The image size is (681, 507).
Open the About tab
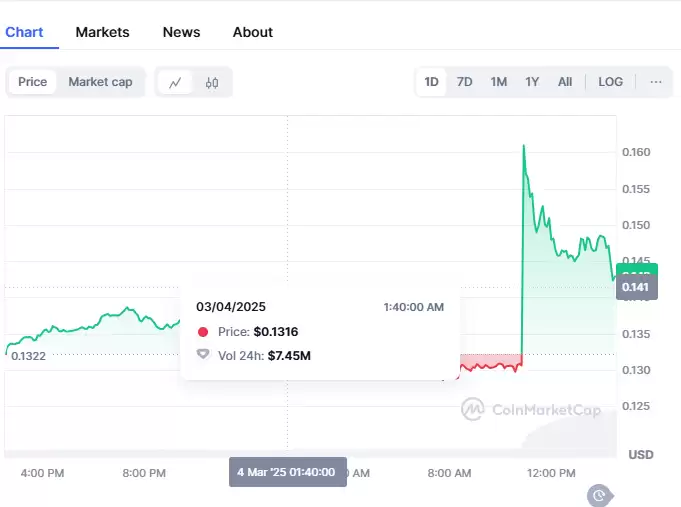point(253,32)
